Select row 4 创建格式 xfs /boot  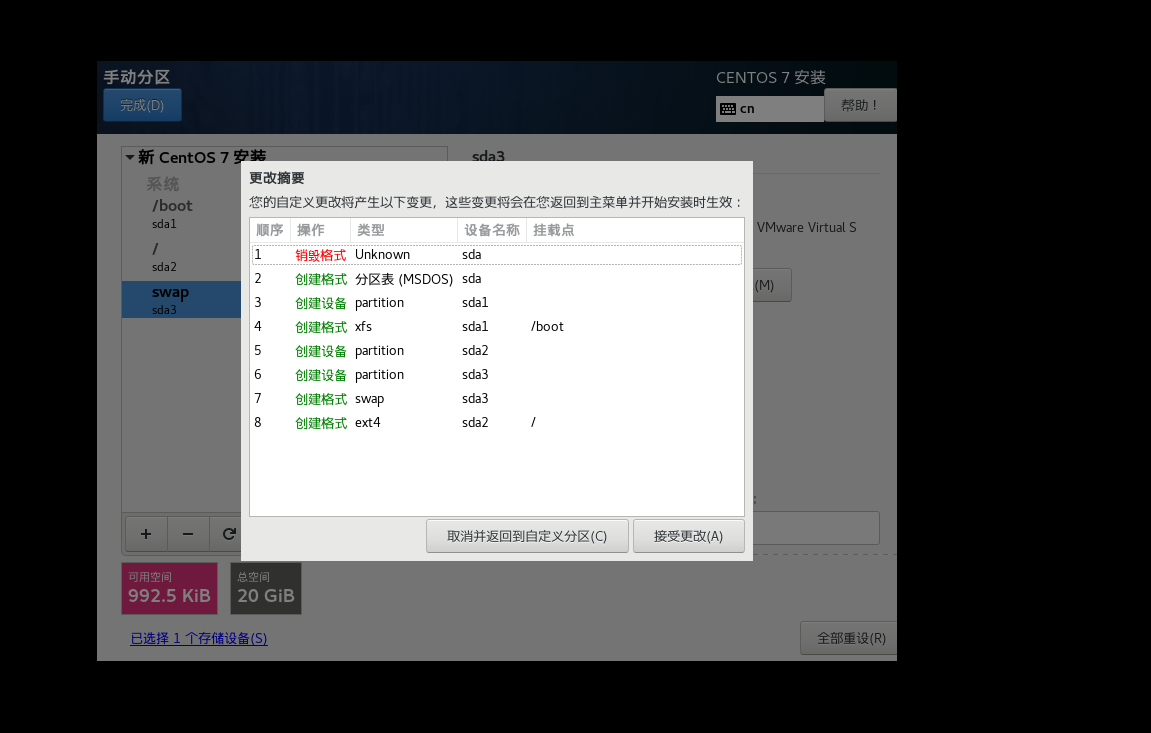pyautogui.click(x=497, y=327)
